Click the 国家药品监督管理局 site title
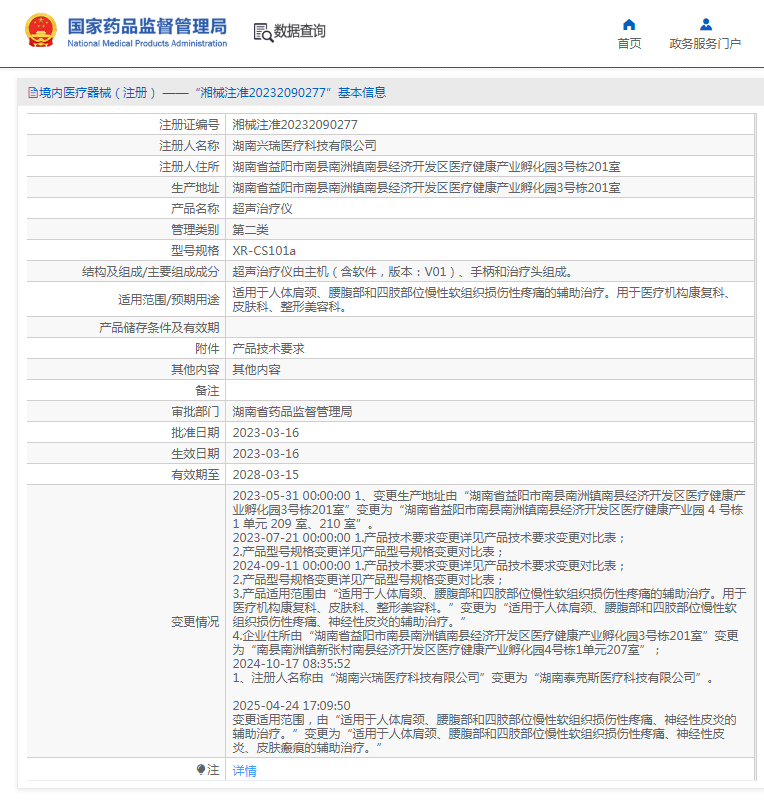Screen dimensions: 764x800 pos(147,26)
